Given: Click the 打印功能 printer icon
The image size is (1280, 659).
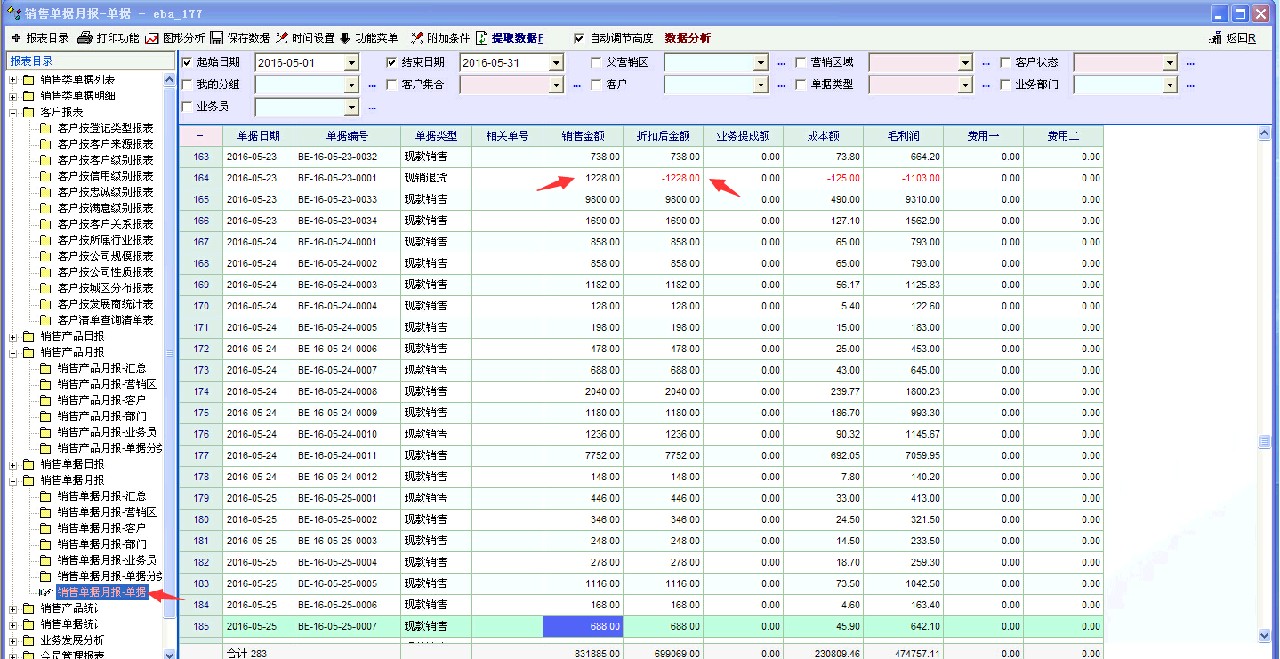Looking at the screenshot, I should (86, 38).
